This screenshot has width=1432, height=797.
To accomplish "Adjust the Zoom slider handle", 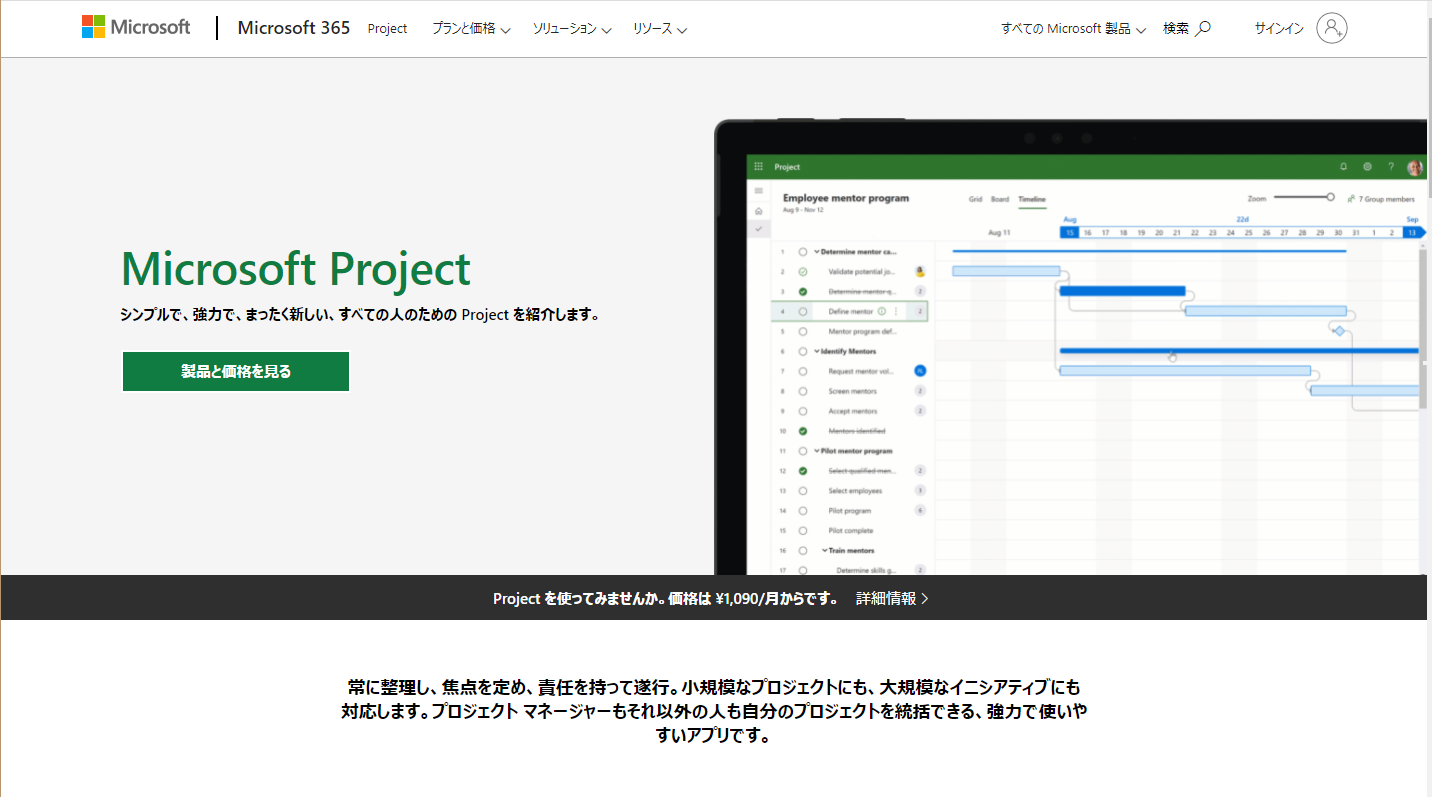I will point(1330,197).
